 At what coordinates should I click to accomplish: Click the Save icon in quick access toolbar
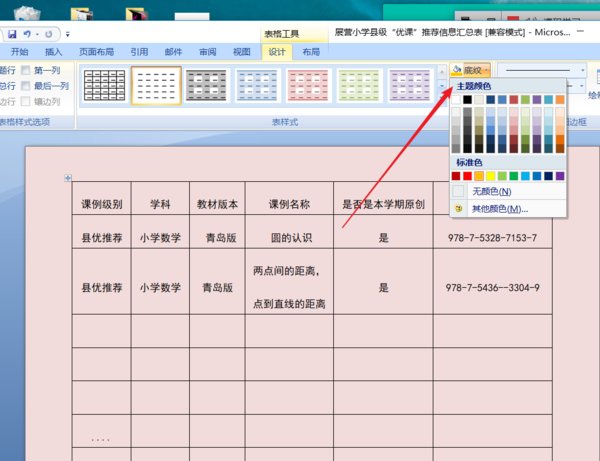click(12, 34)
